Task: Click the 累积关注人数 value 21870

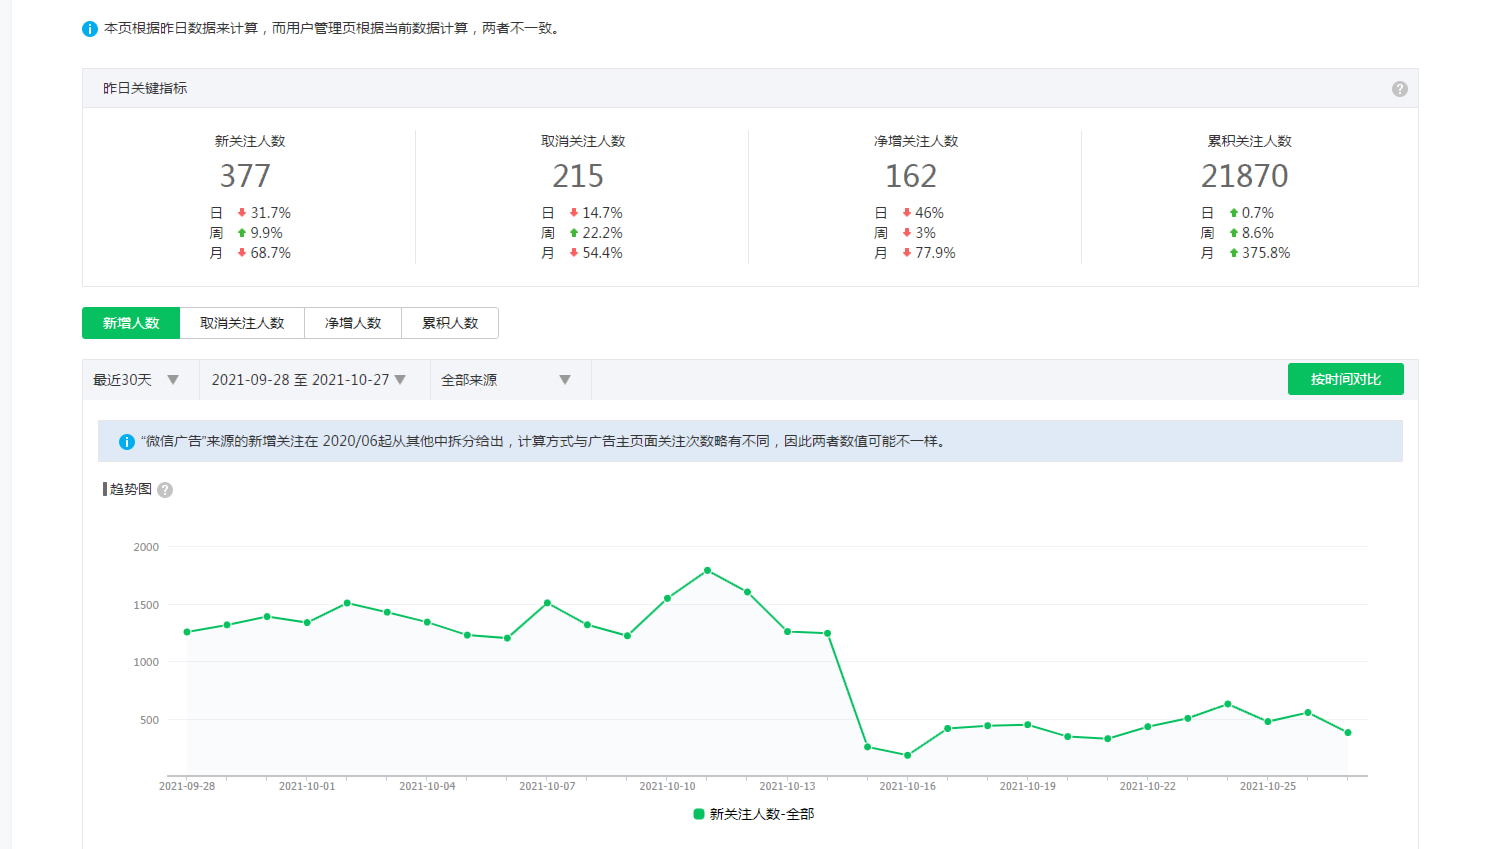Action: (1244, 176)
